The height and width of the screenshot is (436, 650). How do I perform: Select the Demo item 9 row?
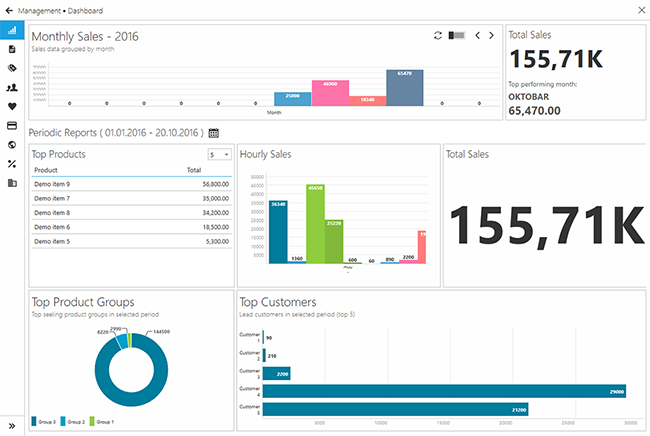(x=131, y=184)
